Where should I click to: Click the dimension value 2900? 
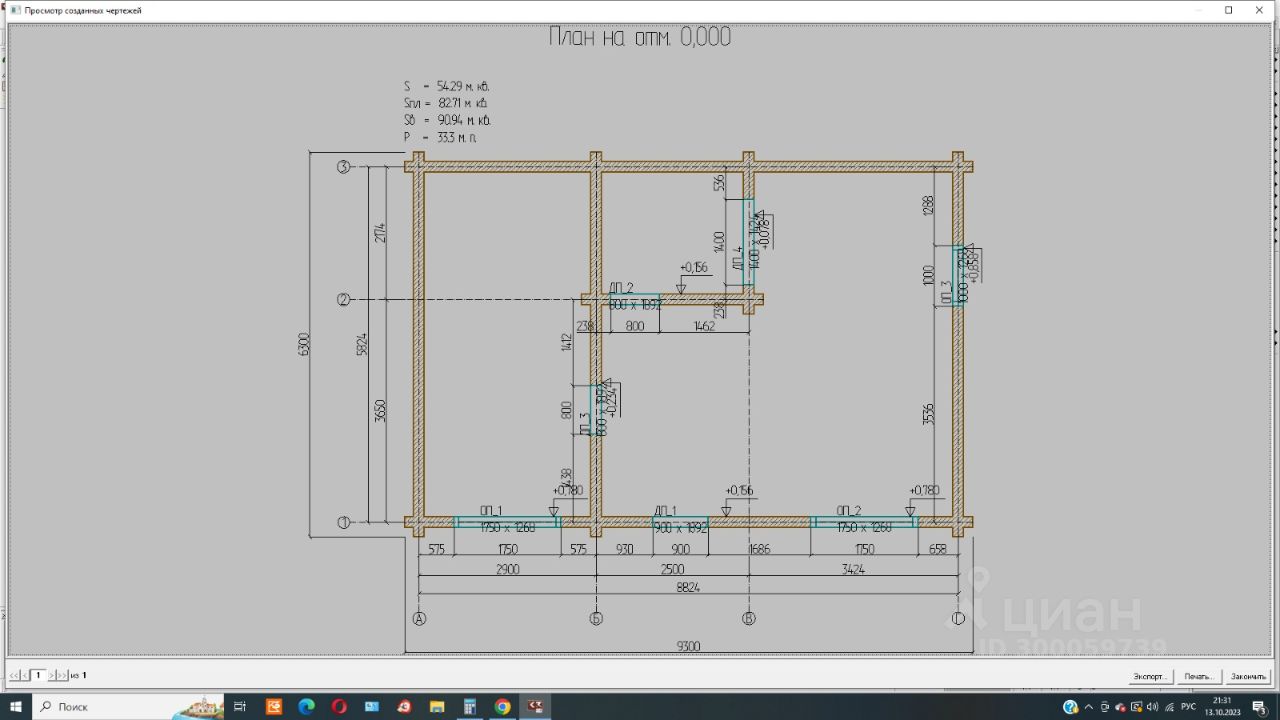507,569
